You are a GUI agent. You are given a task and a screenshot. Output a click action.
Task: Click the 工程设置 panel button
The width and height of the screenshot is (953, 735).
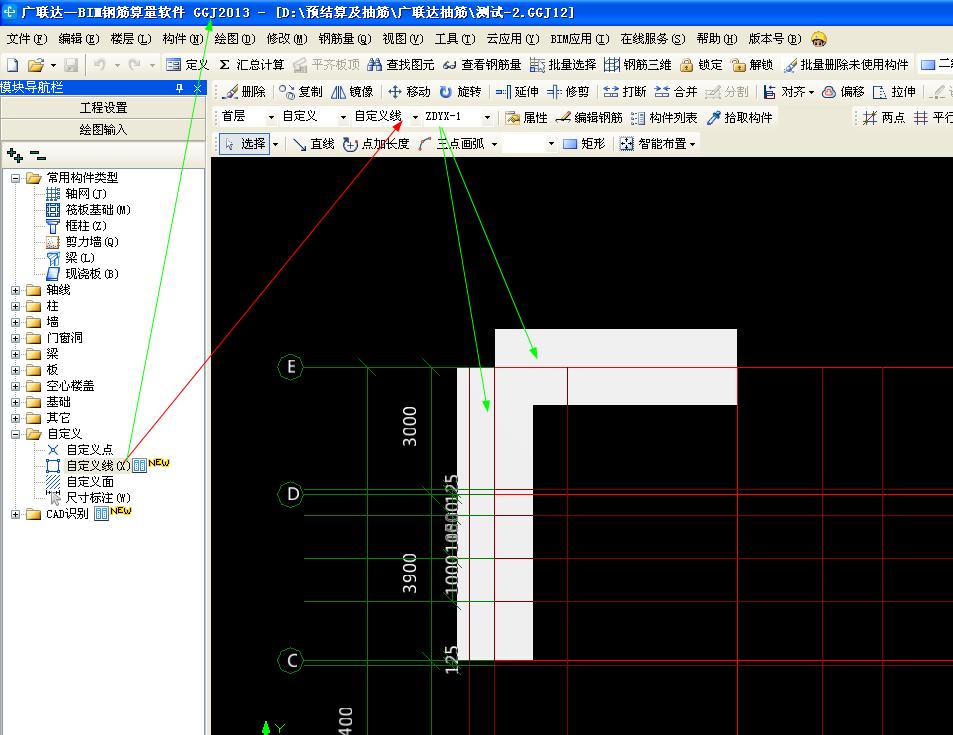point(103,108)
